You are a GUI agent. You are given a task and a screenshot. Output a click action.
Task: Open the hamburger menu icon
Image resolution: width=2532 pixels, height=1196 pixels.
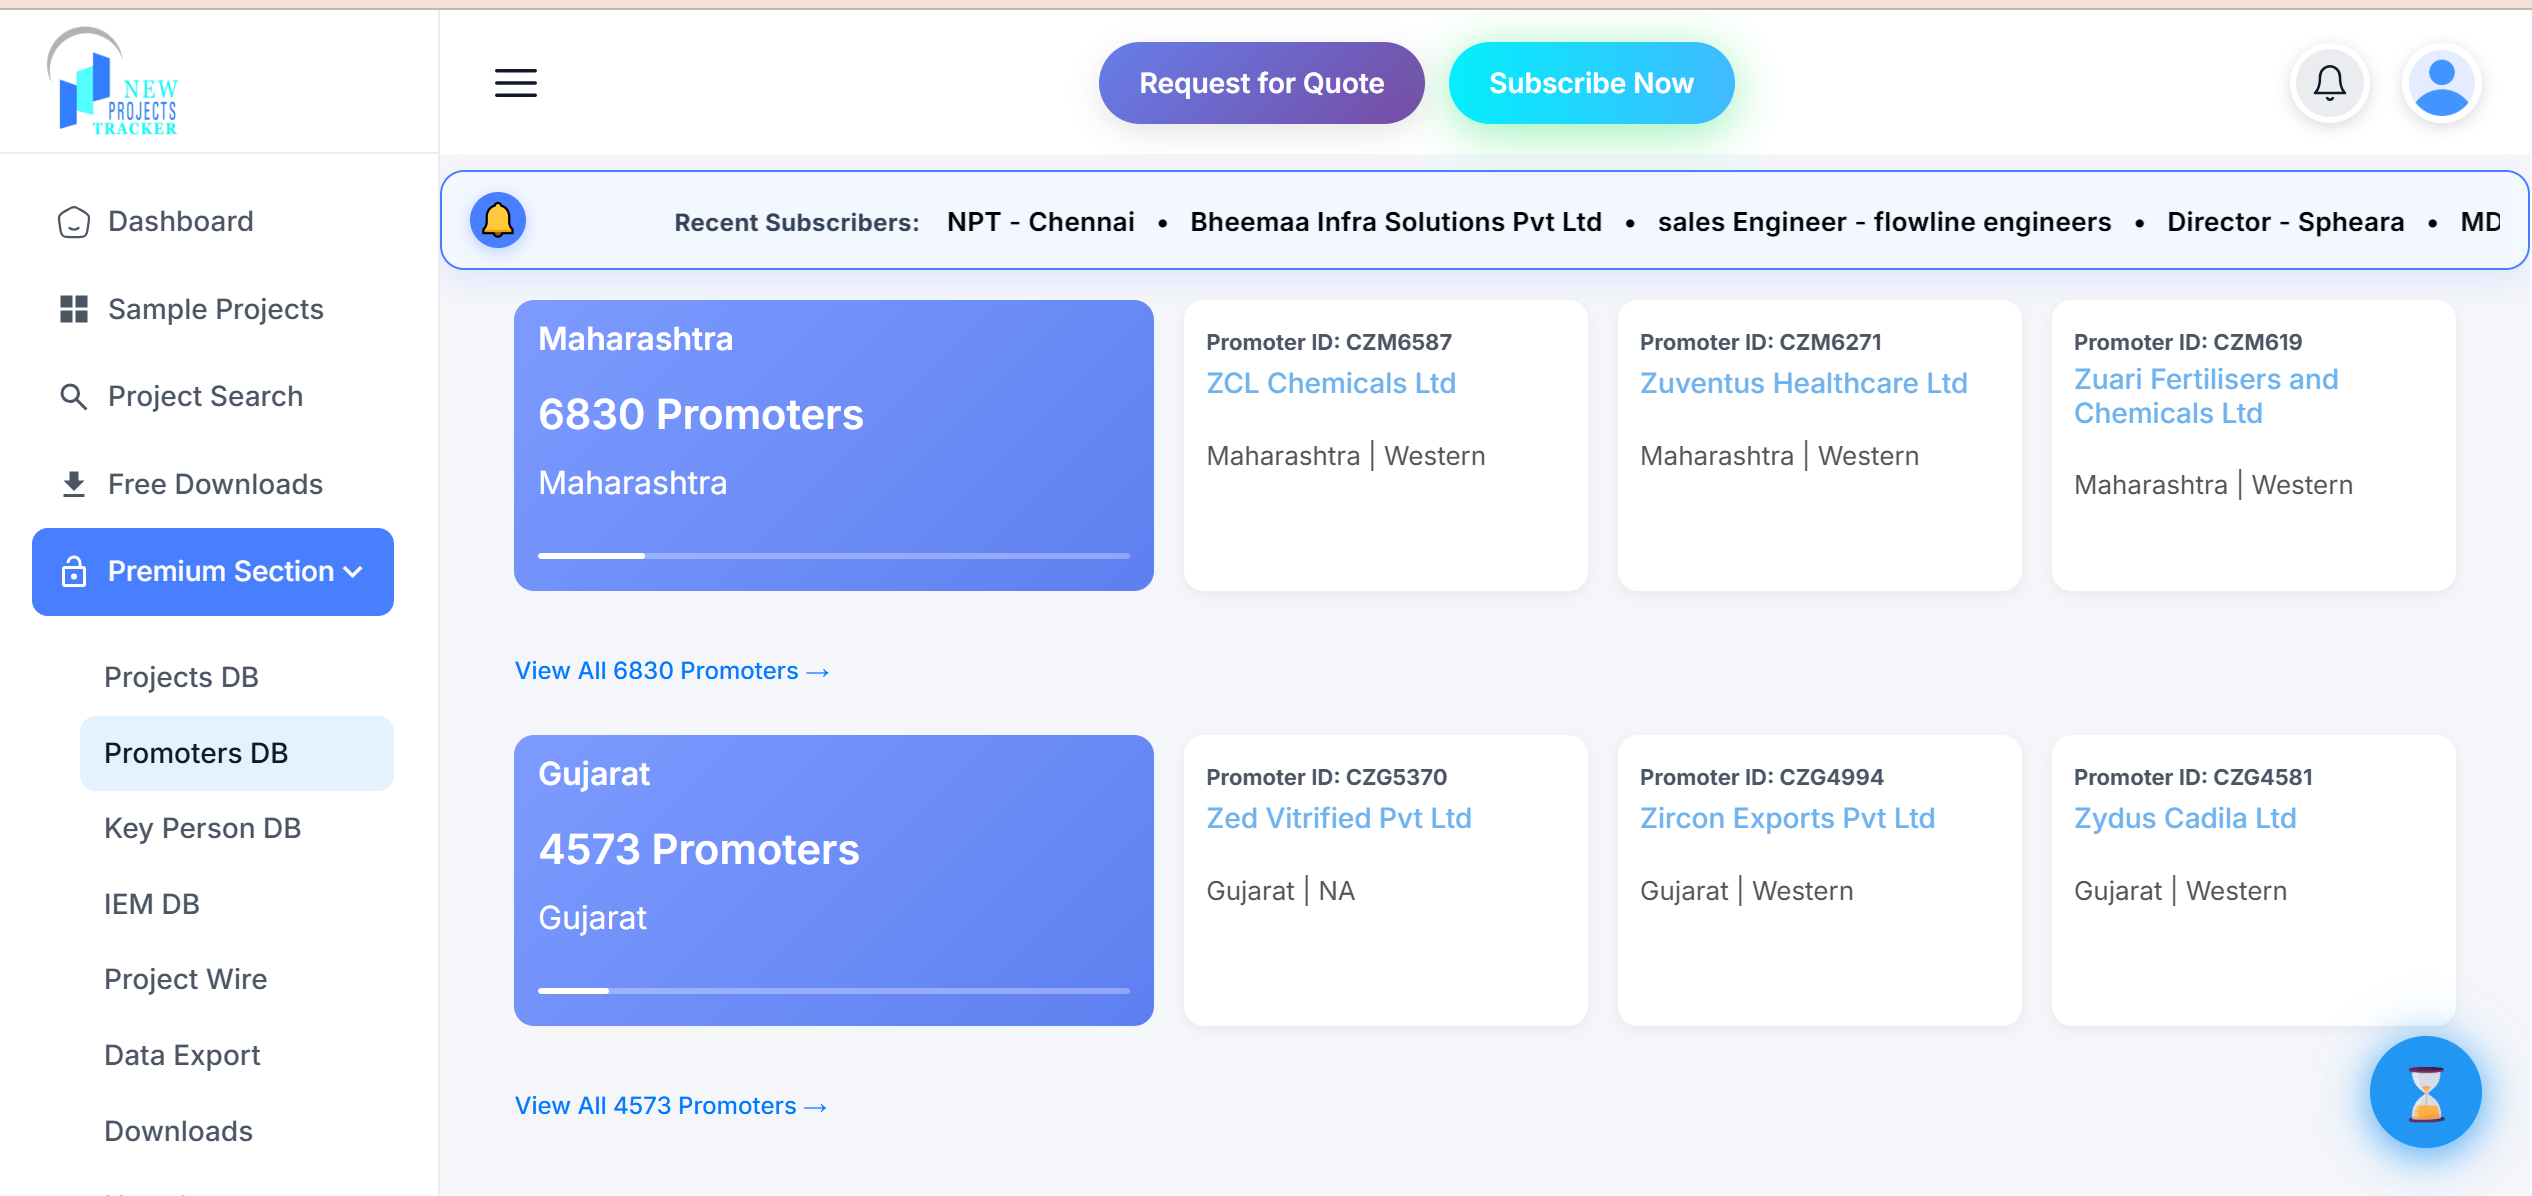516,83
